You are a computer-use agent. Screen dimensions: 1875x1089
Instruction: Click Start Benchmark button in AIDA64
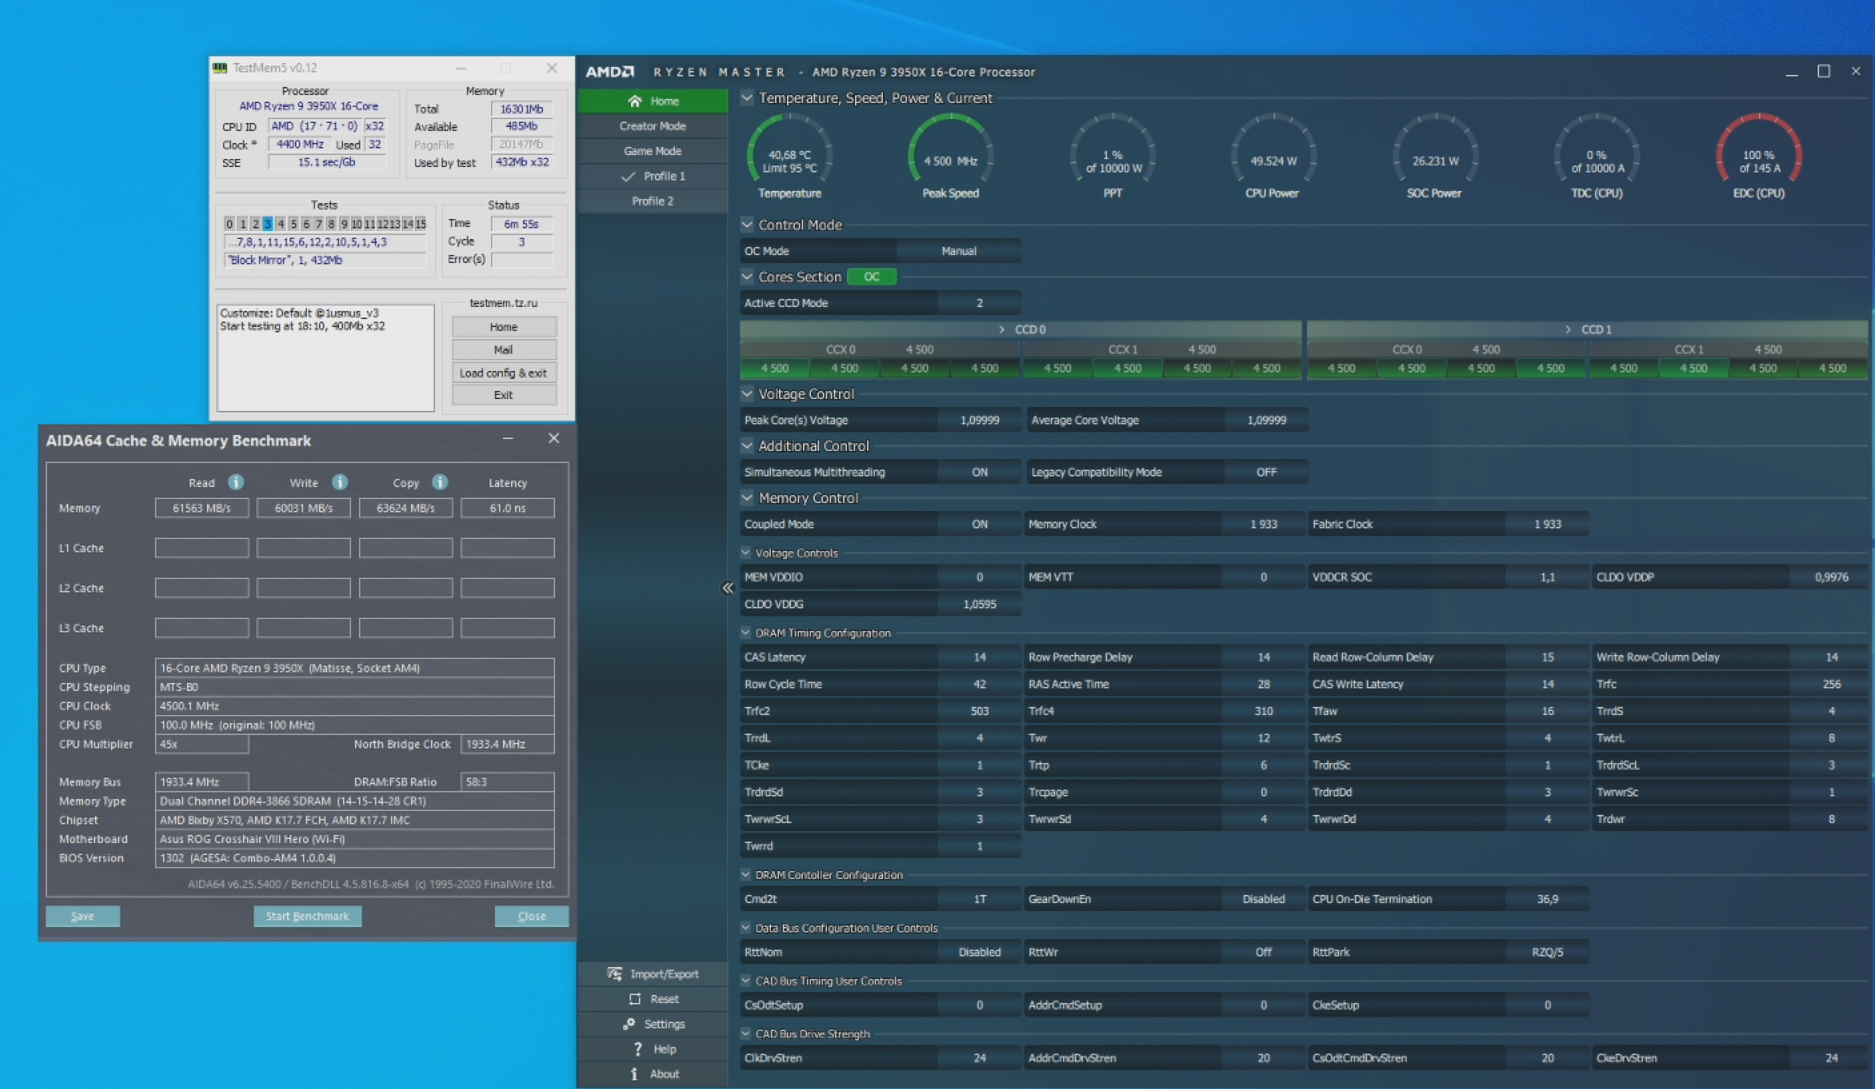(x=307, y=916)
